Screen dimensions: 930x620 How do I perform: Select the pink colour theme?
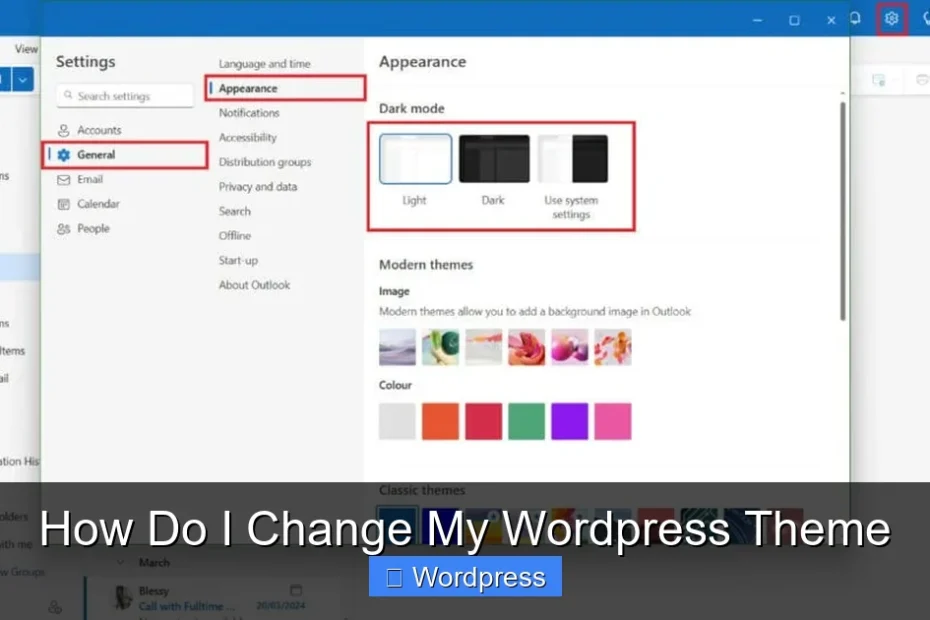click(x=613, y=421)
